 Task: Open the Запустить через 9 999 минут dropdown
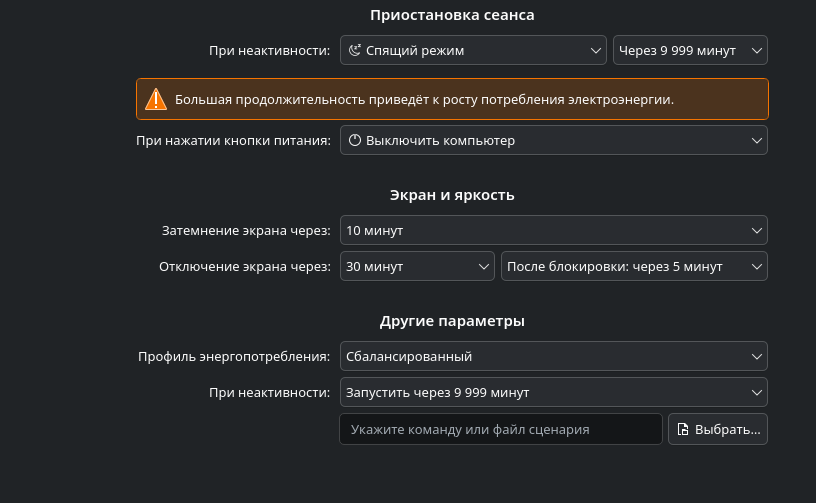click(x=553, y=392)
